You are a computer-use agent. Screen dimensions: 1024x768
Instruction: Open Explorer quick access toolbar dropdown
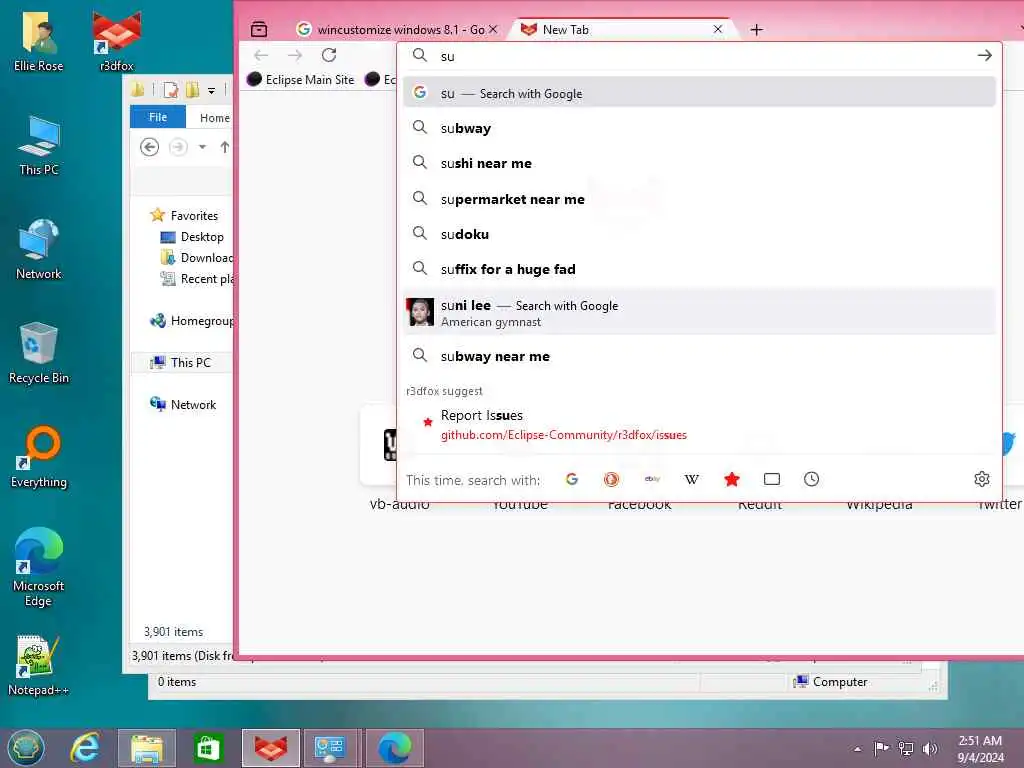(x=212, y=91)
